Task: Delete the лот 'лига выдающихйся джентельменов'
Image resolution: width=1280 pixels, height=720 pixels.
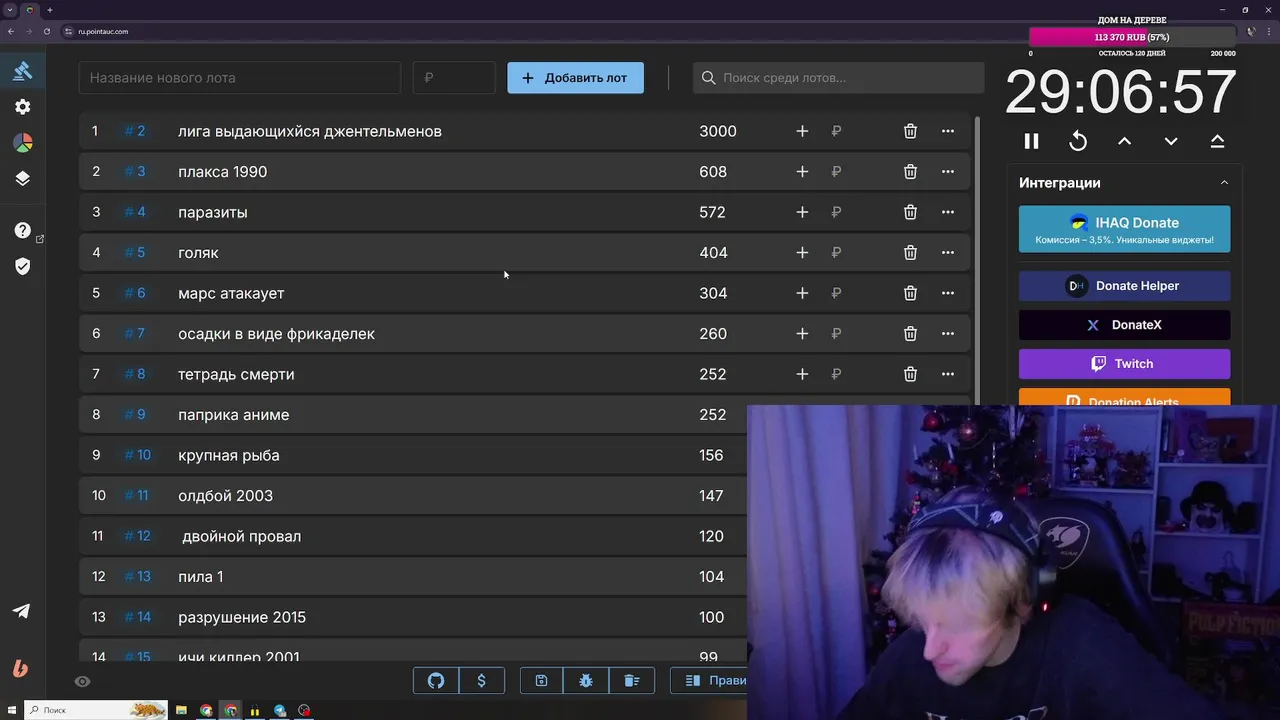Action: pyautogui.click(x=910, y=131)
